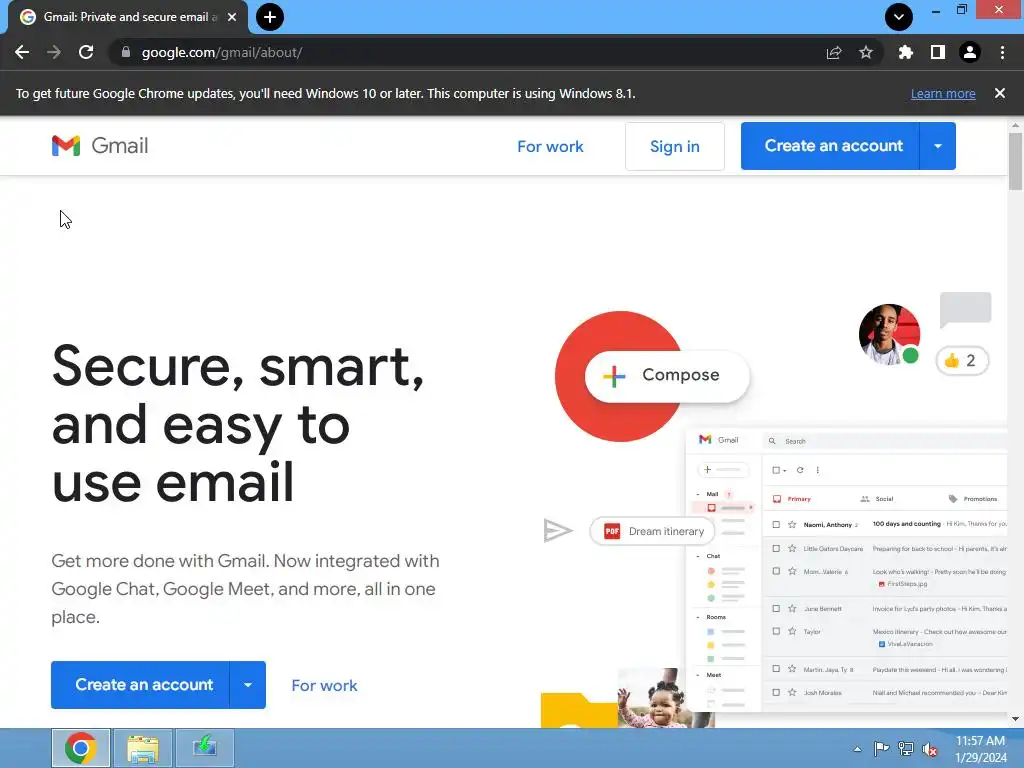The image size is (1024, 768).
Task: Click the Social tab in the inbox illustration
Action: pyautogui.click(x=877, y=499)
